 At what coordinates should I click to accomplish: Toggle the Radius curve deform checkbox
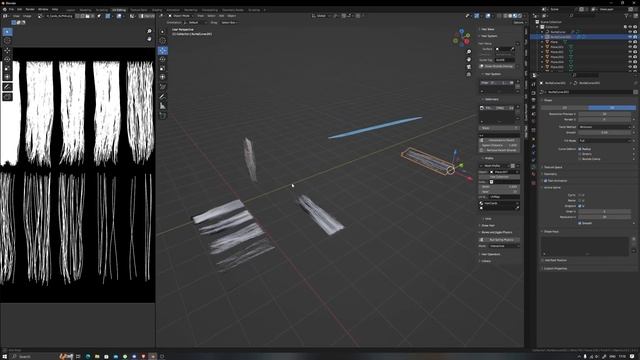pos(580,149)
